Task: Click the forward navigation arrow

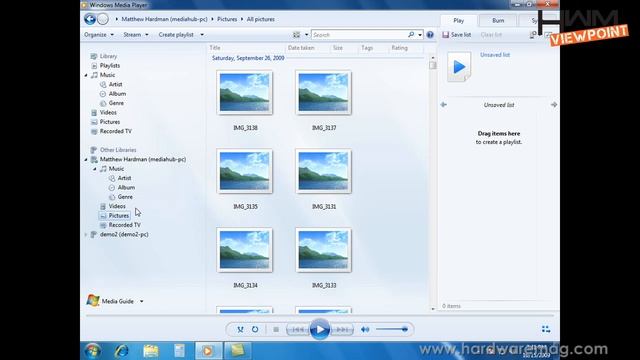Action: [x=103, y=19]
